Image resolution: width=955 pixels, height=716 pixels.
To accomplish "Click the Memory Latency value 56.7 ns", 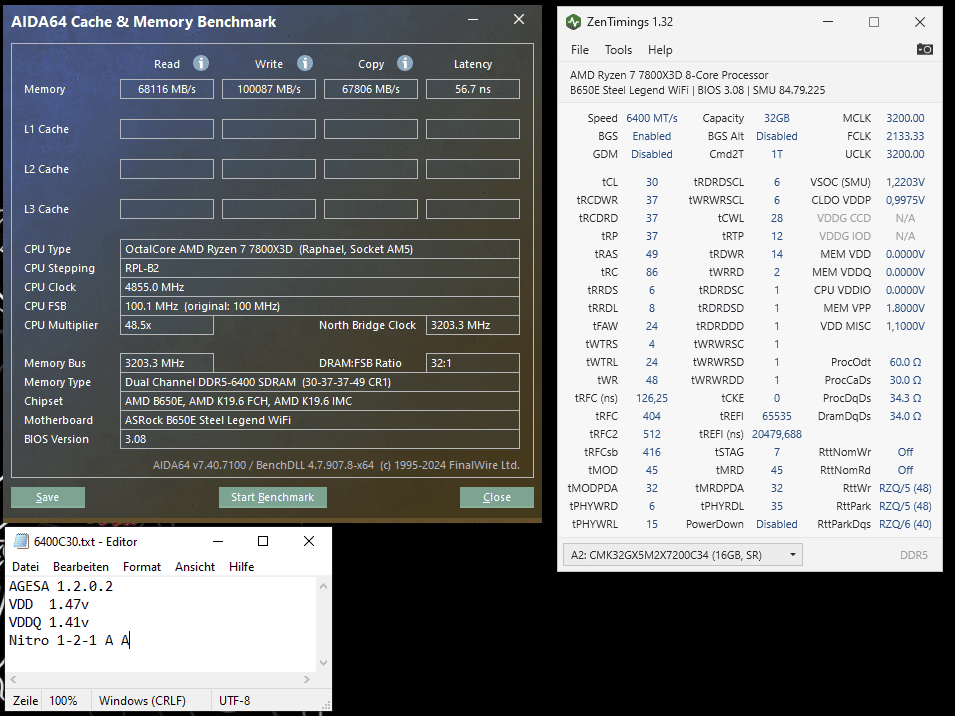I will point(473,89).
